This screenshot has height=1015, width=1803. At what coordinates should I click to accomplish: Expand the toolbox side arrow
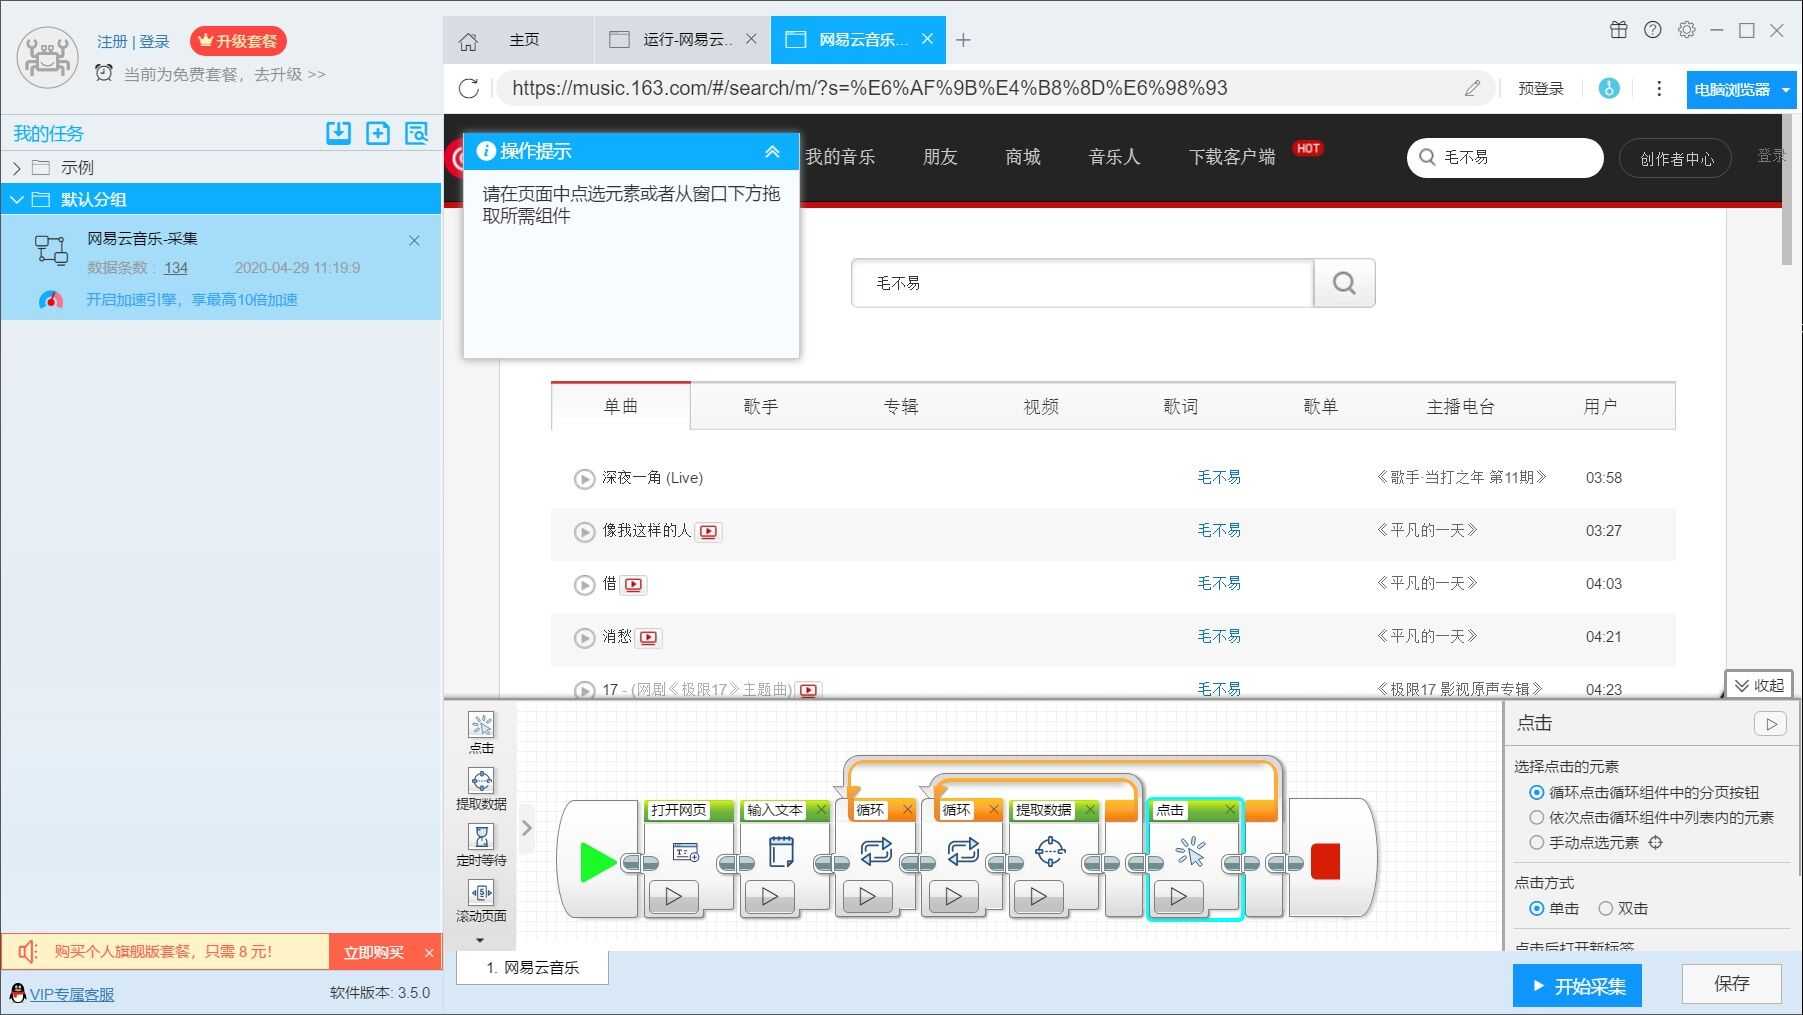[527, 828]
